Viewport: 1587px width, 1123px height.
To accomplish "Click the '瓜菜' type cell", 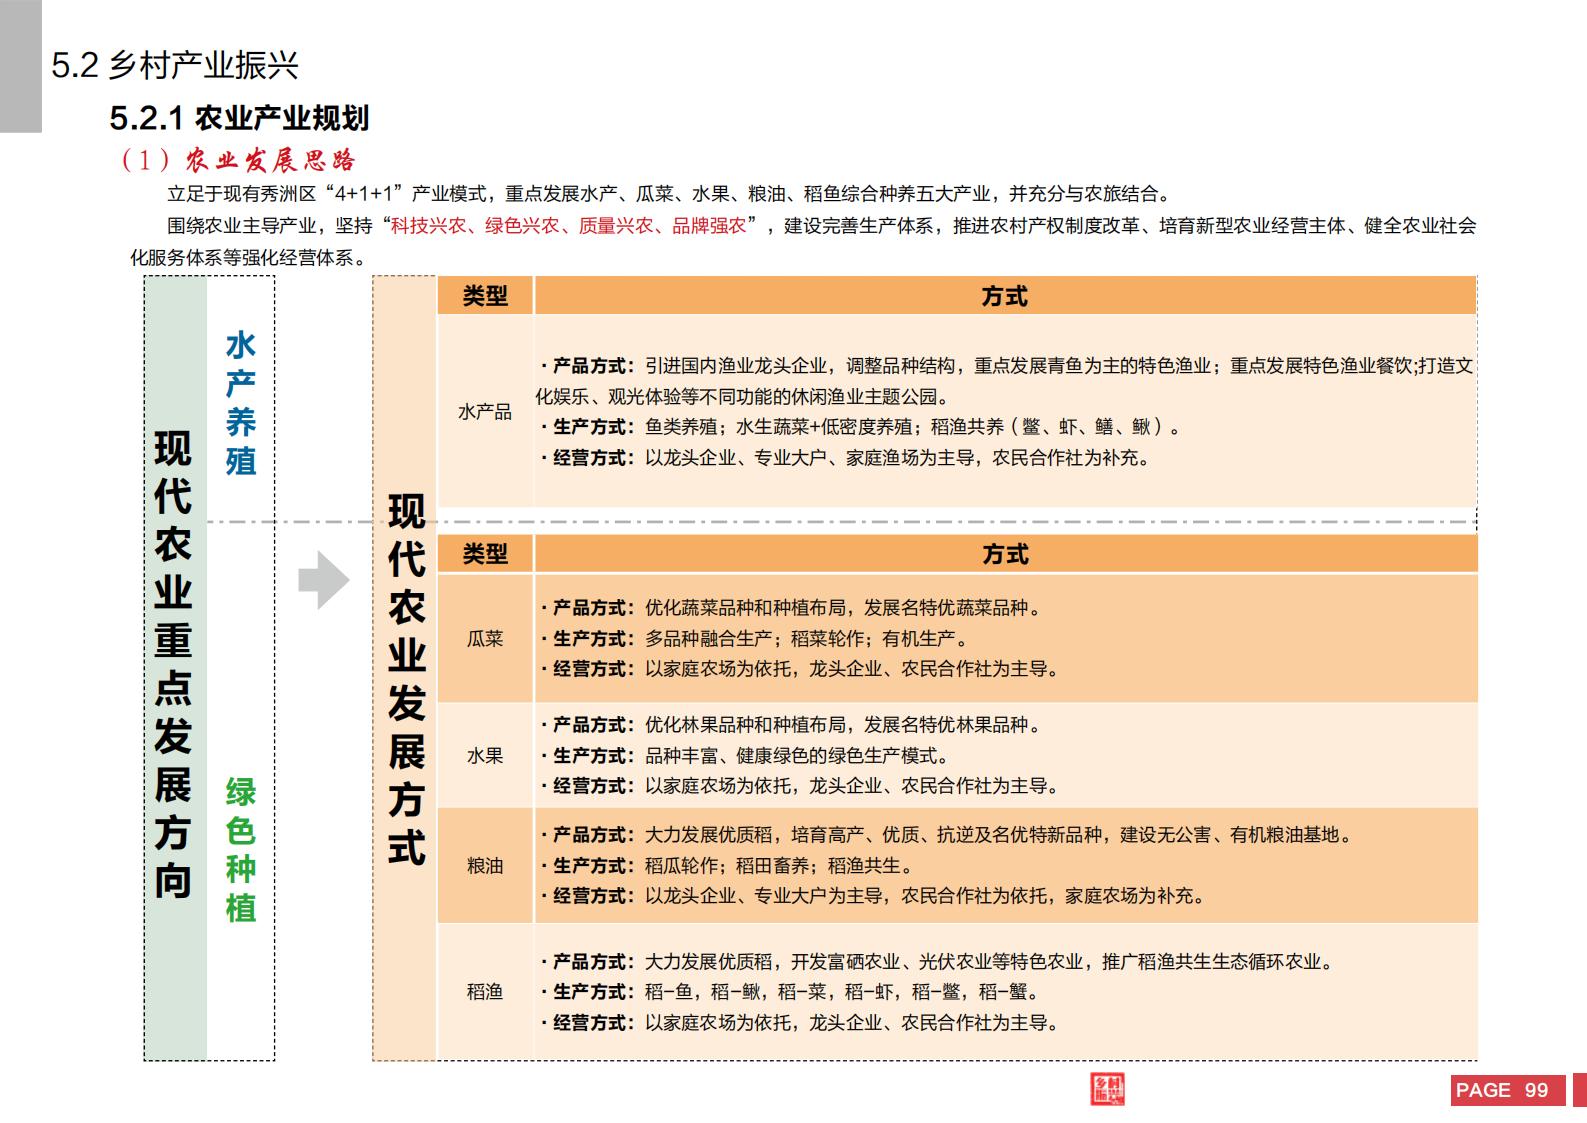I will click(x=485, y=639).
